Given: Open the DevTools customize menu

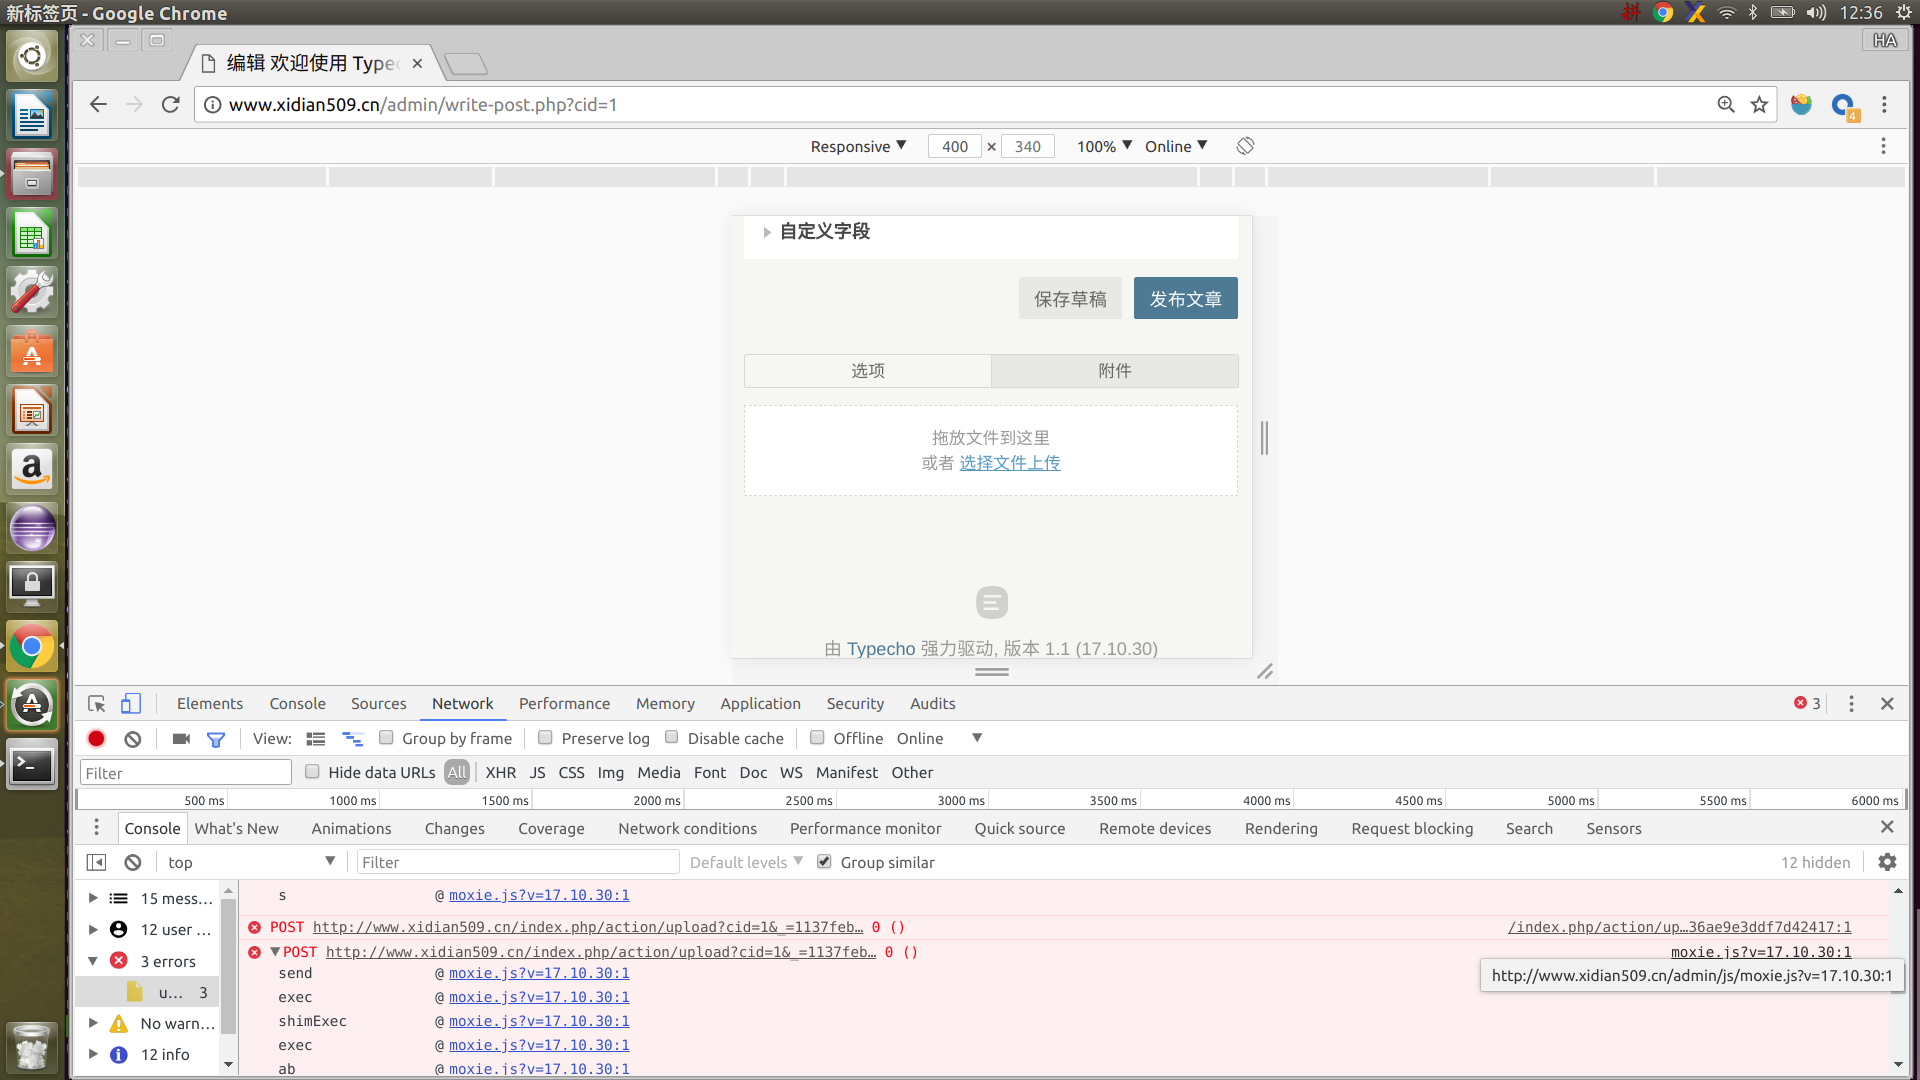Looking at the screenshot, I should (x=1851, y=704).
